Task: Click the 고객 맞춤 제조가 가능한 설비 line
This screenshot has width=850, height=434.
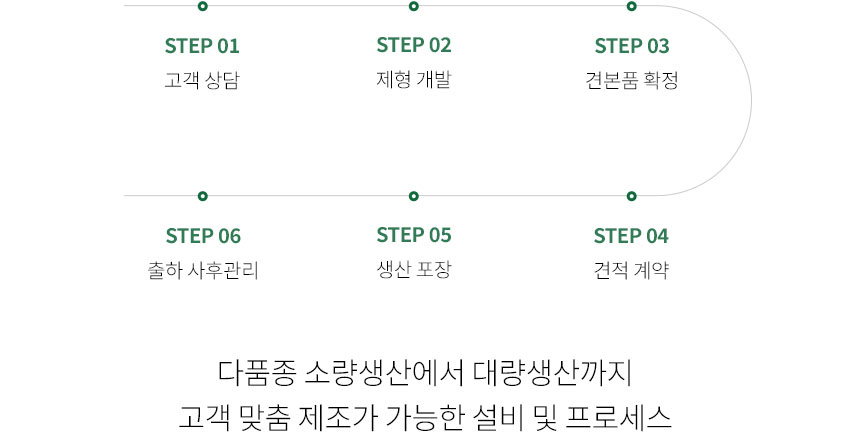Action: click(x=425, y=417)
